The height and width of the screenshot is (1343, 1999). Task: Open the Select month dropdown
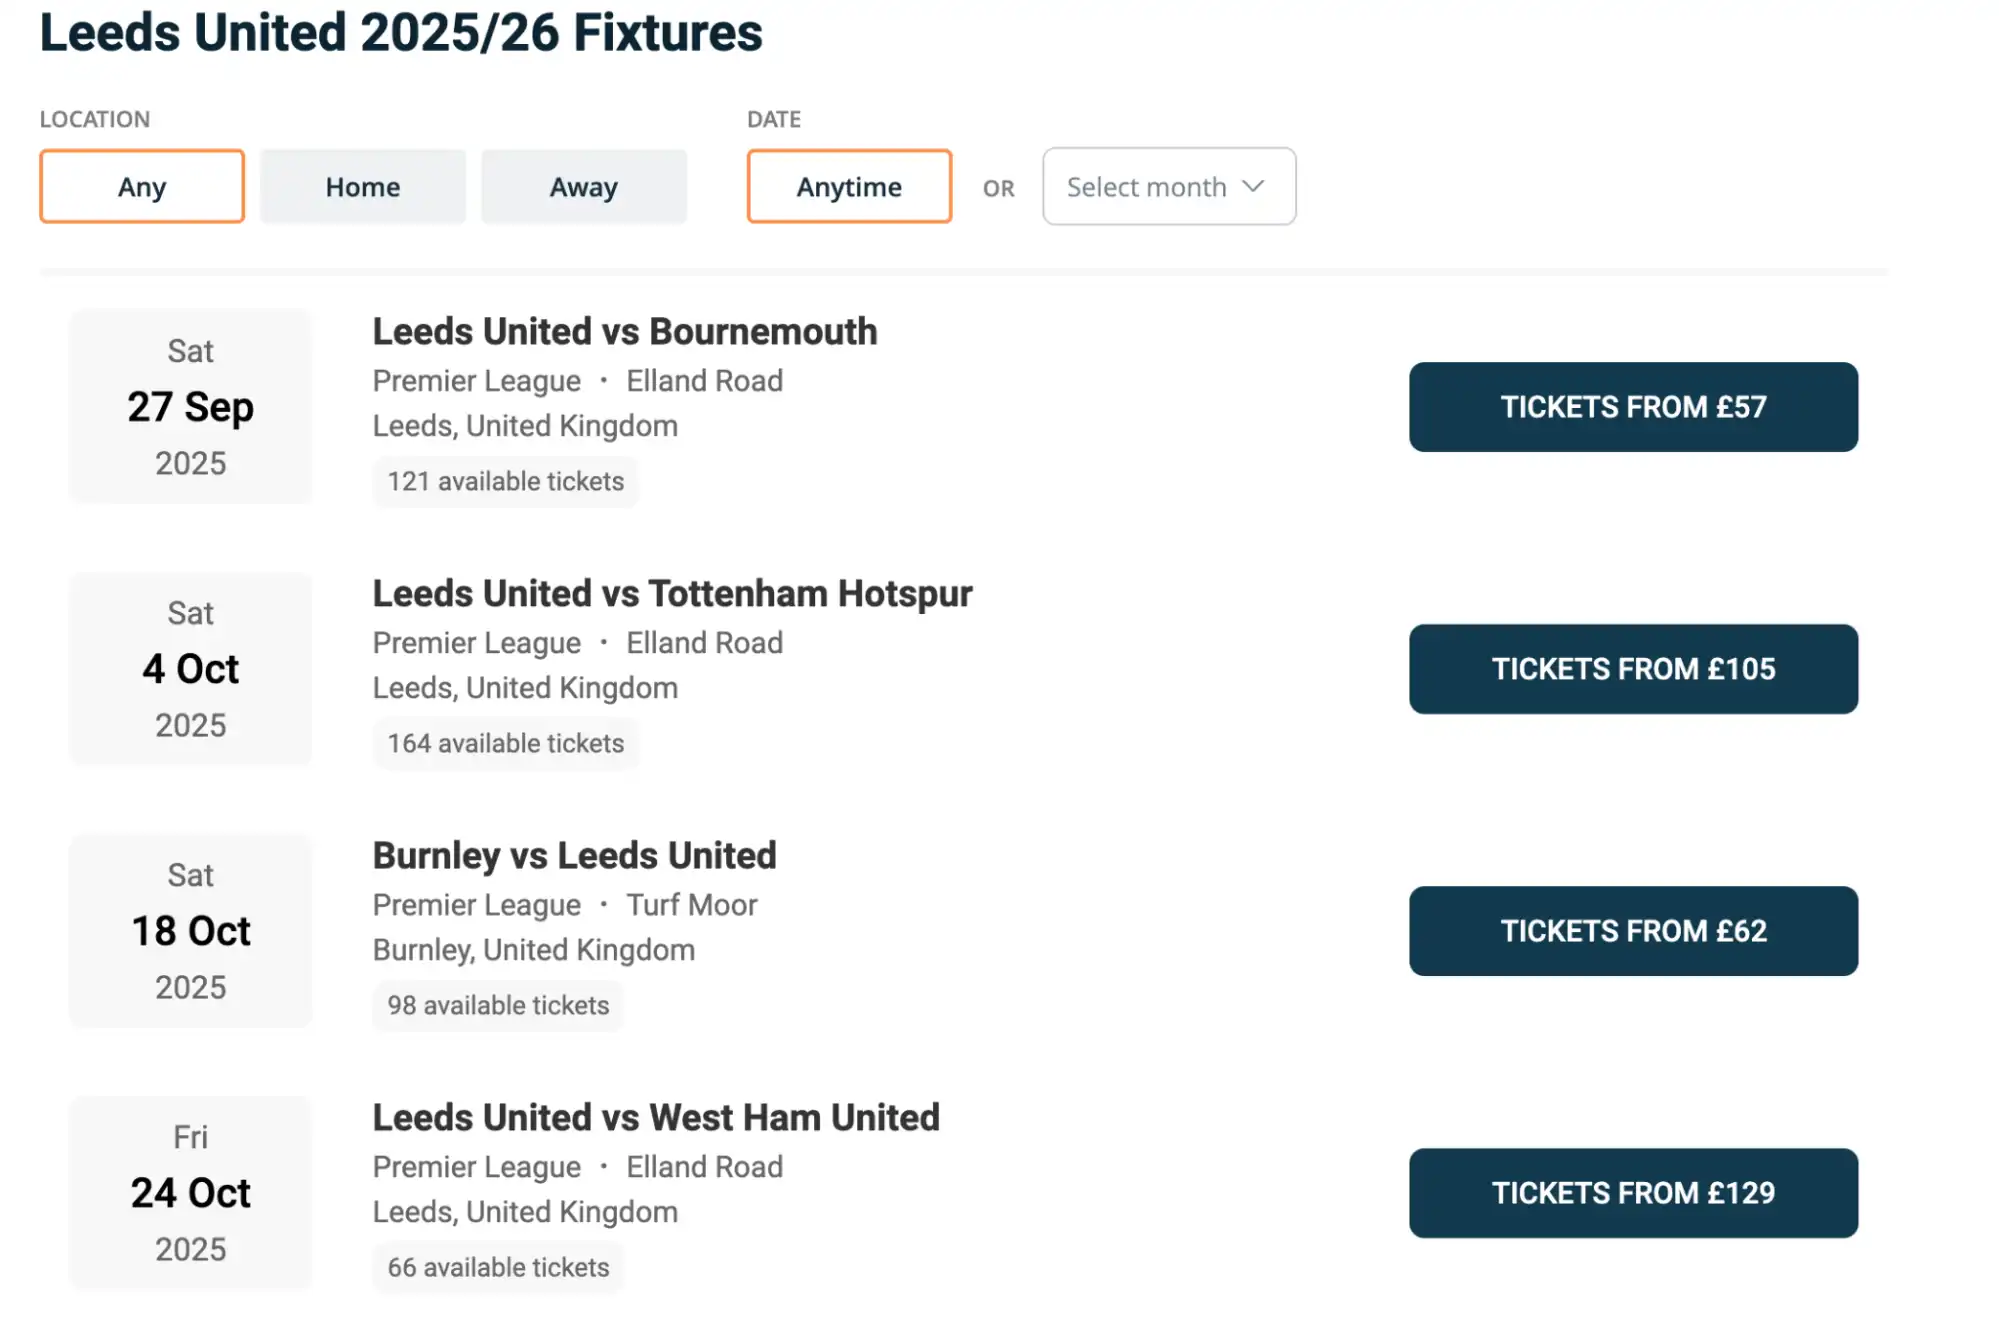click(1168, 186)
